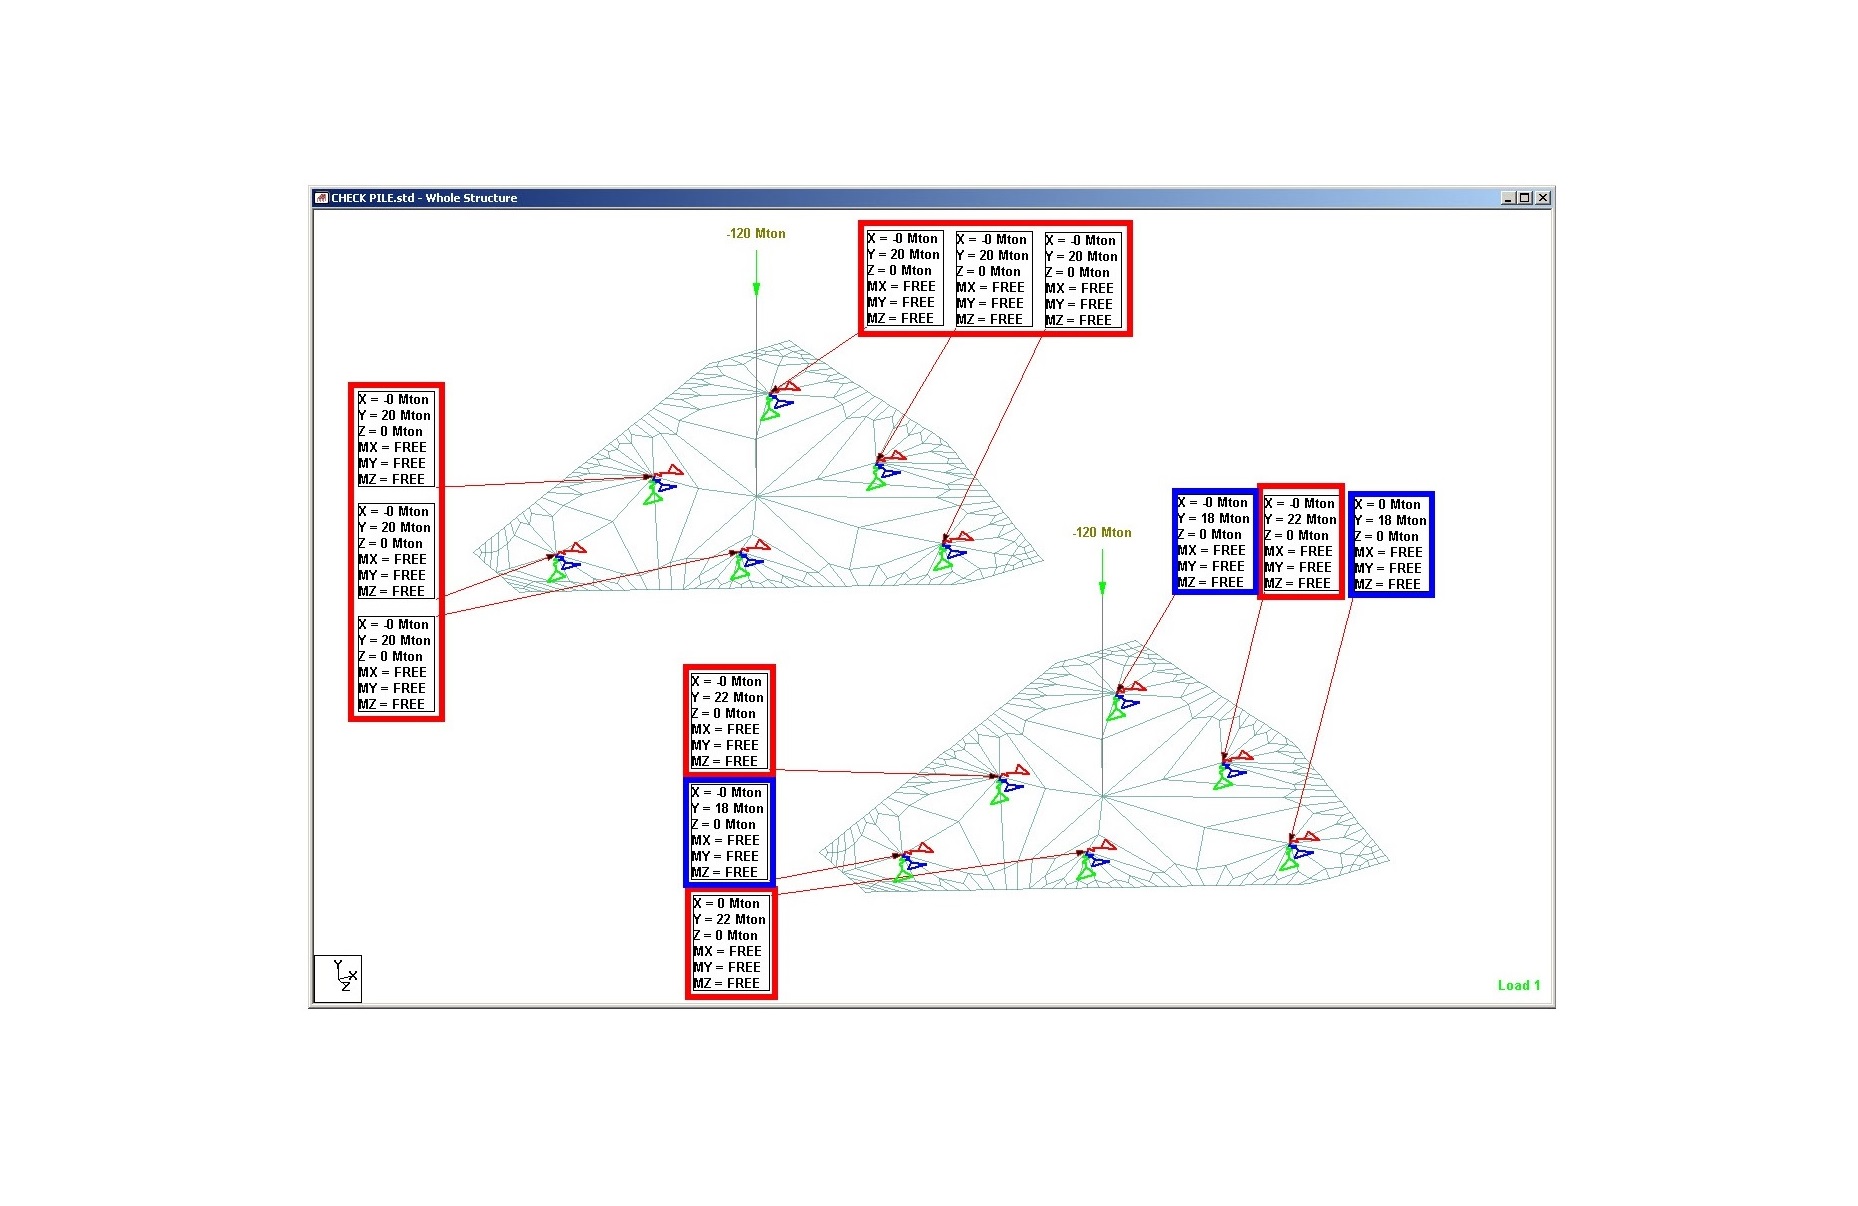This screenshot has width=1858, height=1206.
Task: Click center column node of upper pile cap
Action: [x=757, y=495]
